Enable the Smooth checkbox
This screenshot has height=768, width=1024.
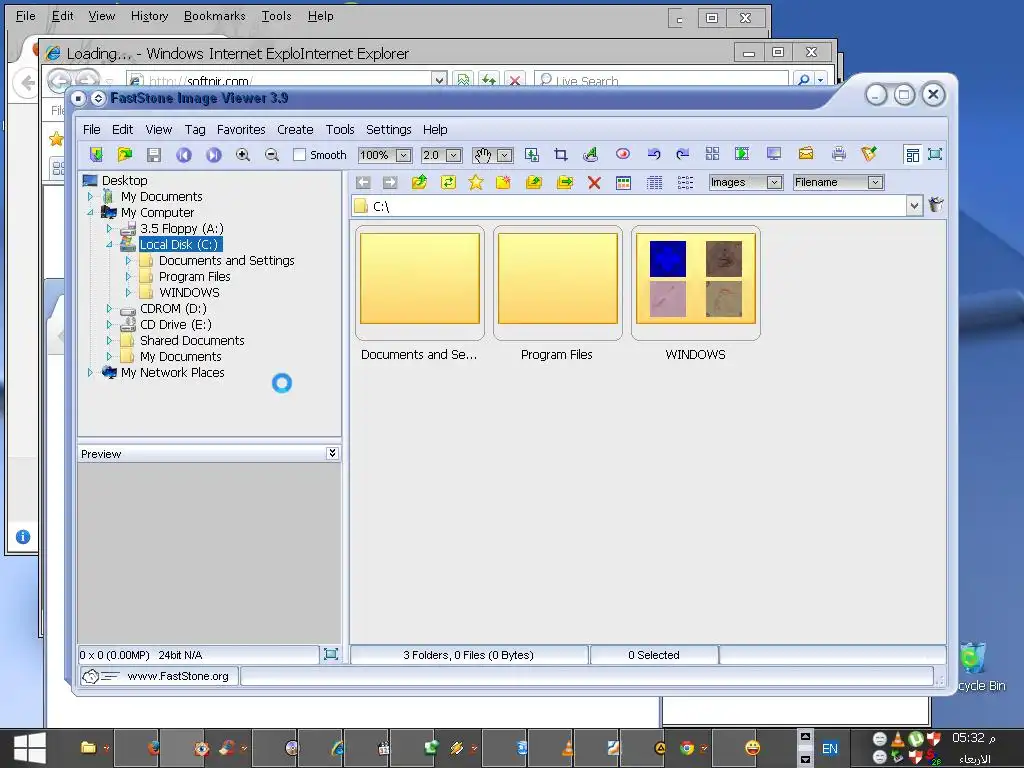pyautogui.click(x=300, y=155)
